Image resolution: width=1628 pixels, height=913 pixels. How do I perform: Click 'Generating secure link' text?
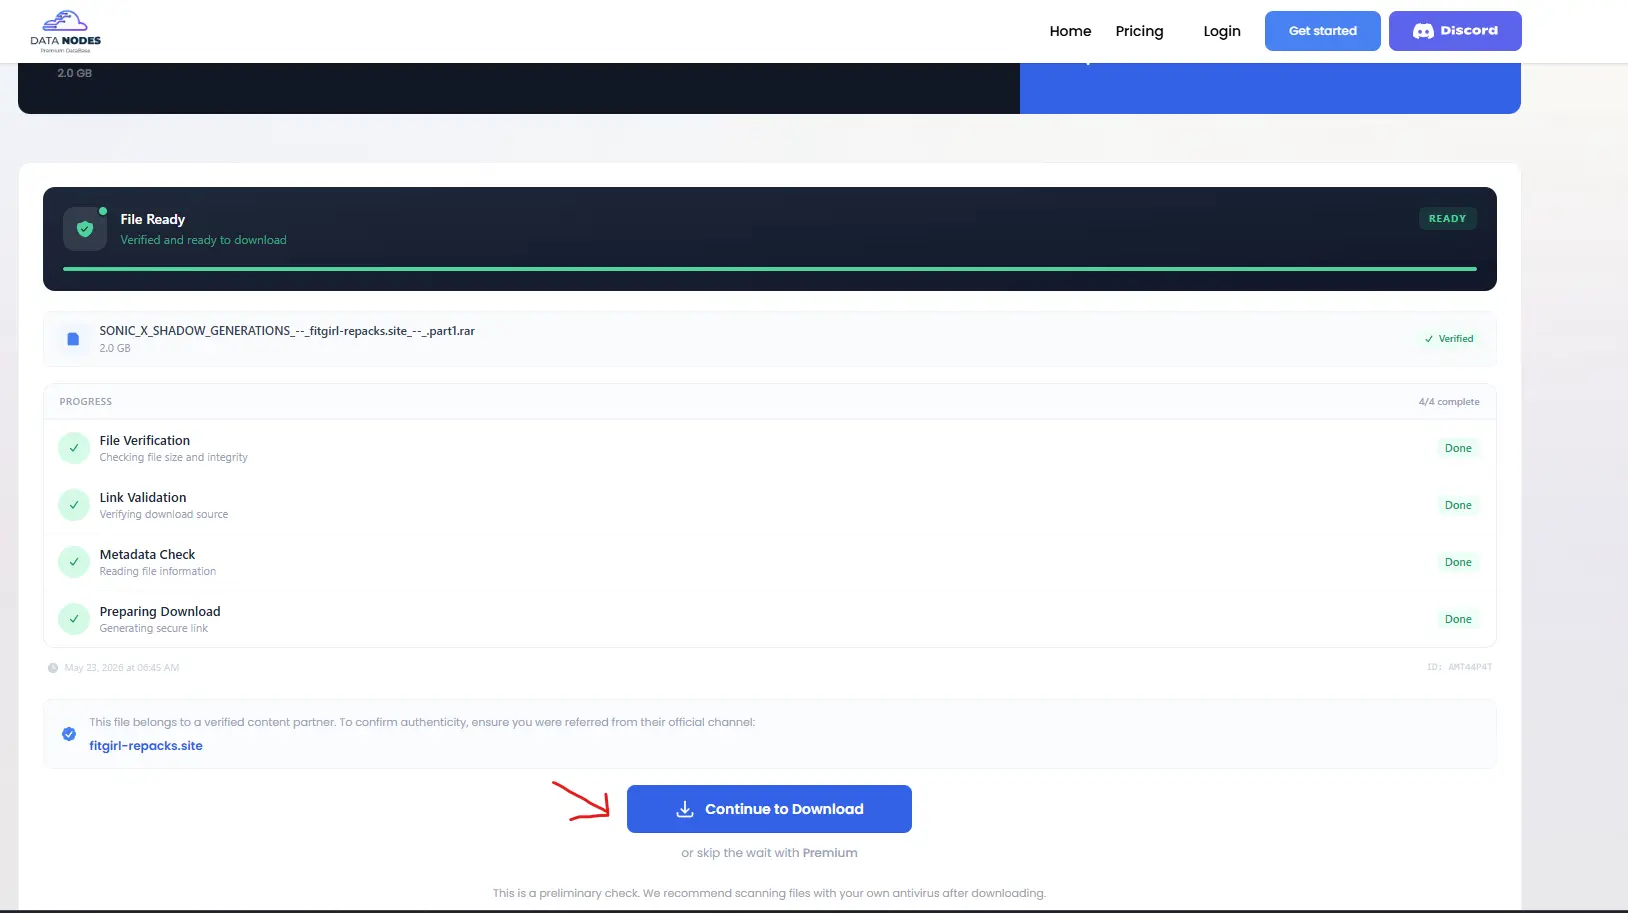click(x=154, y=629)
